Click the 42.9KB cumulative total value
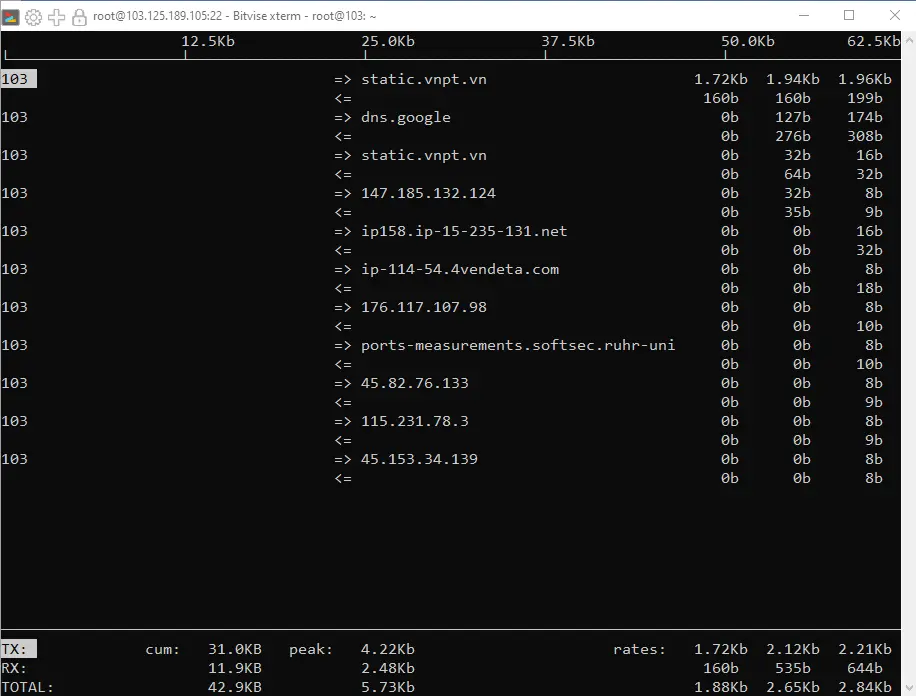Screen dimensions: 916x696 [x=235, y=687]
